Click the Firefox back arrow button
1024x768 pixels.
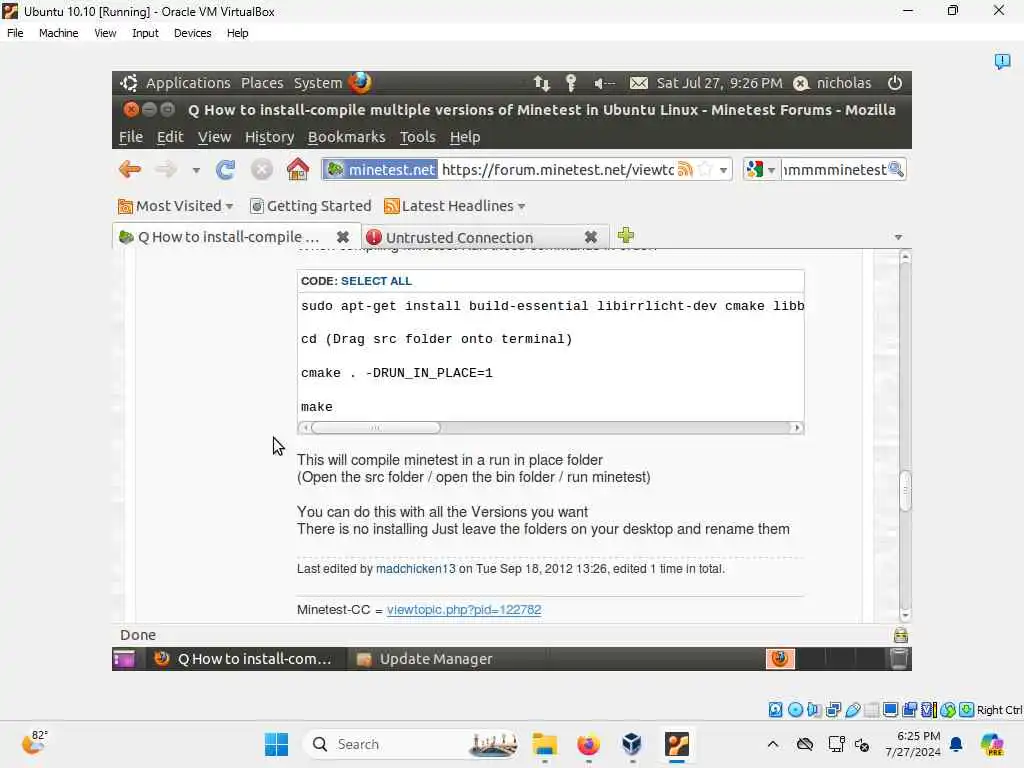(x=130, y=170)
